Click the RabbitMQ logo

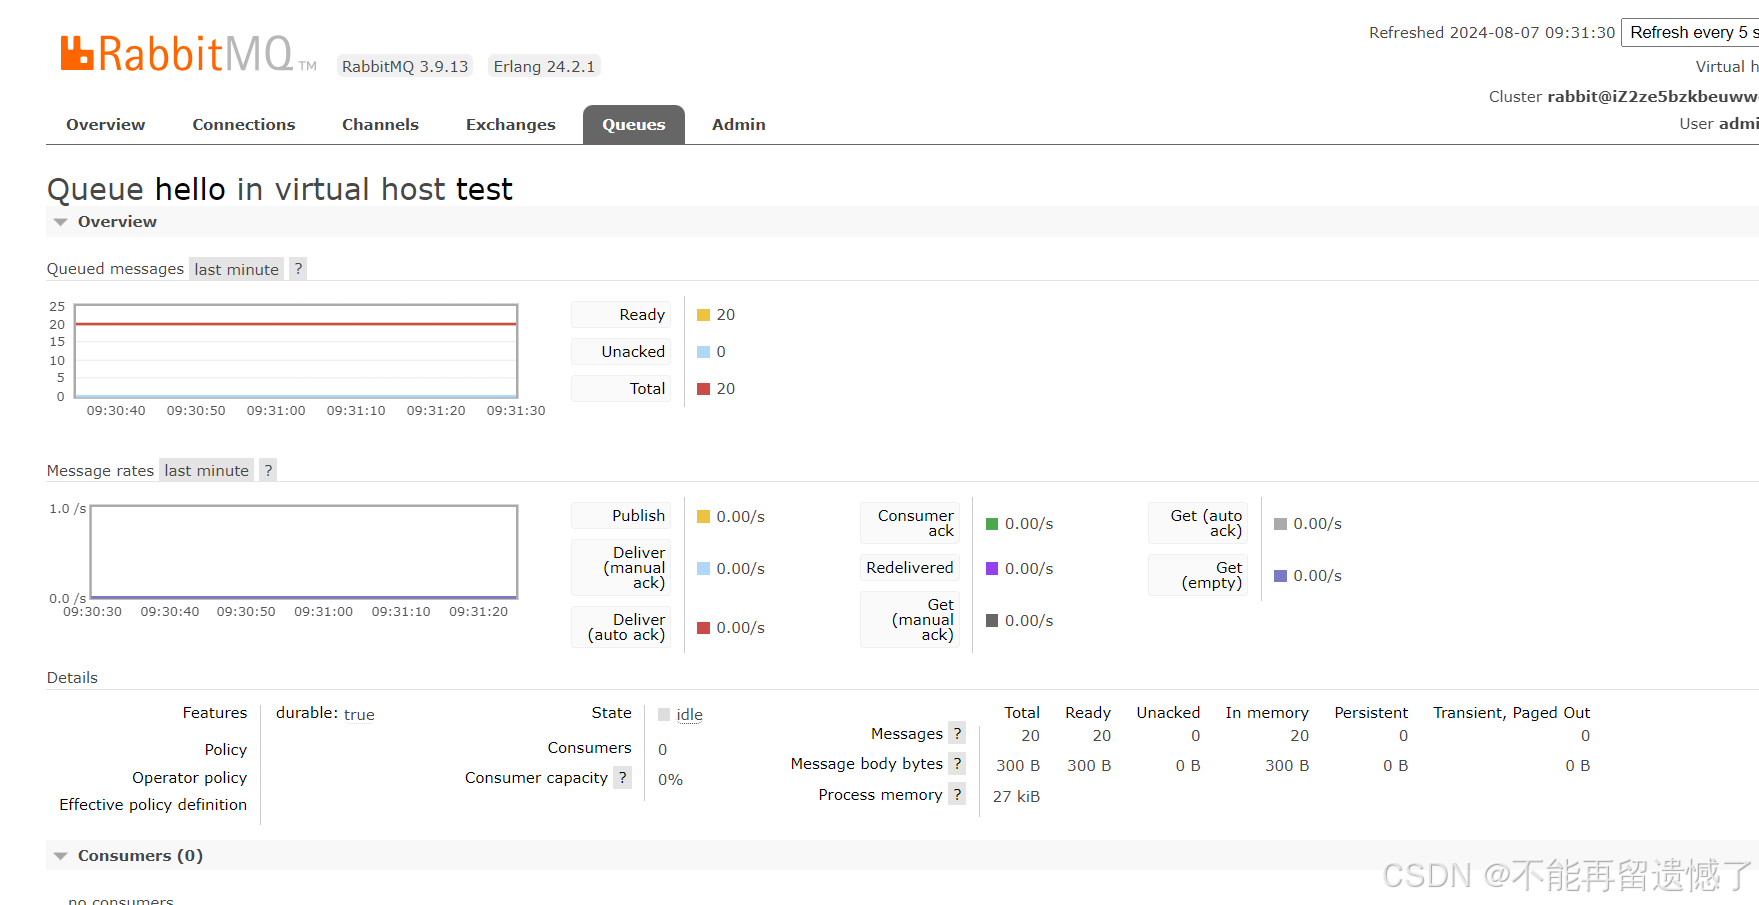point(188,54)
